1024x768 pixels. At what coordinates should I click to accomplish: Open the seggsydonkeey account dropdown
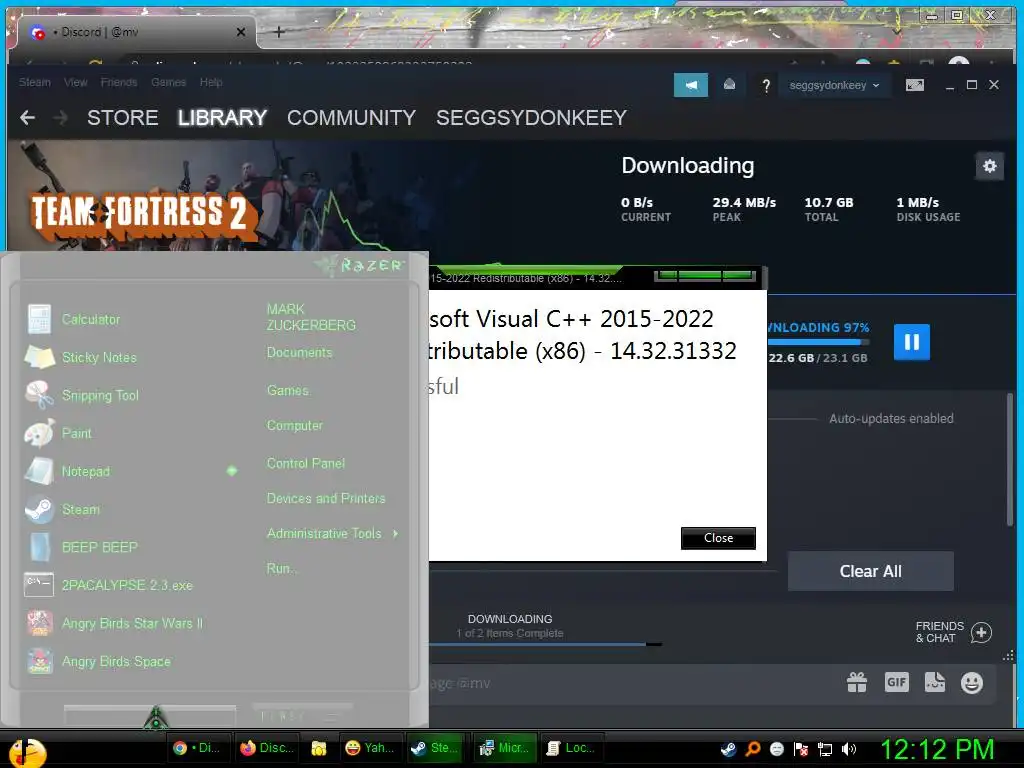point(834,86)
